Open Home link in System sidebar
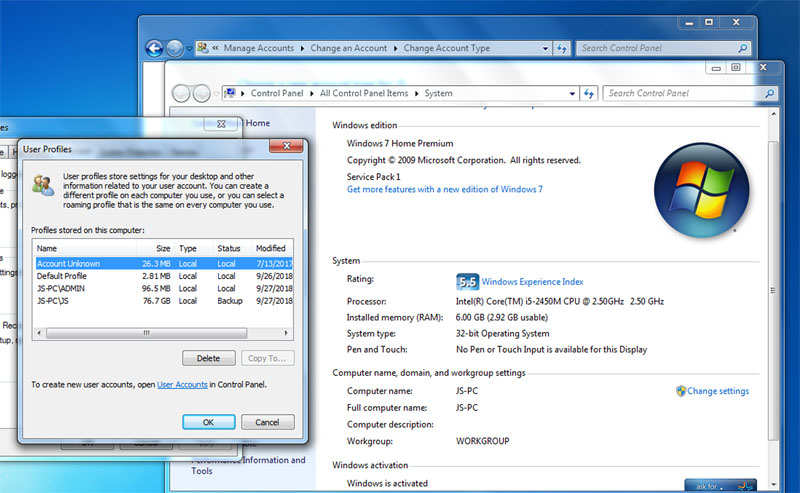The width and height of the screenshot is (800, 493). [x=258, y=123]
